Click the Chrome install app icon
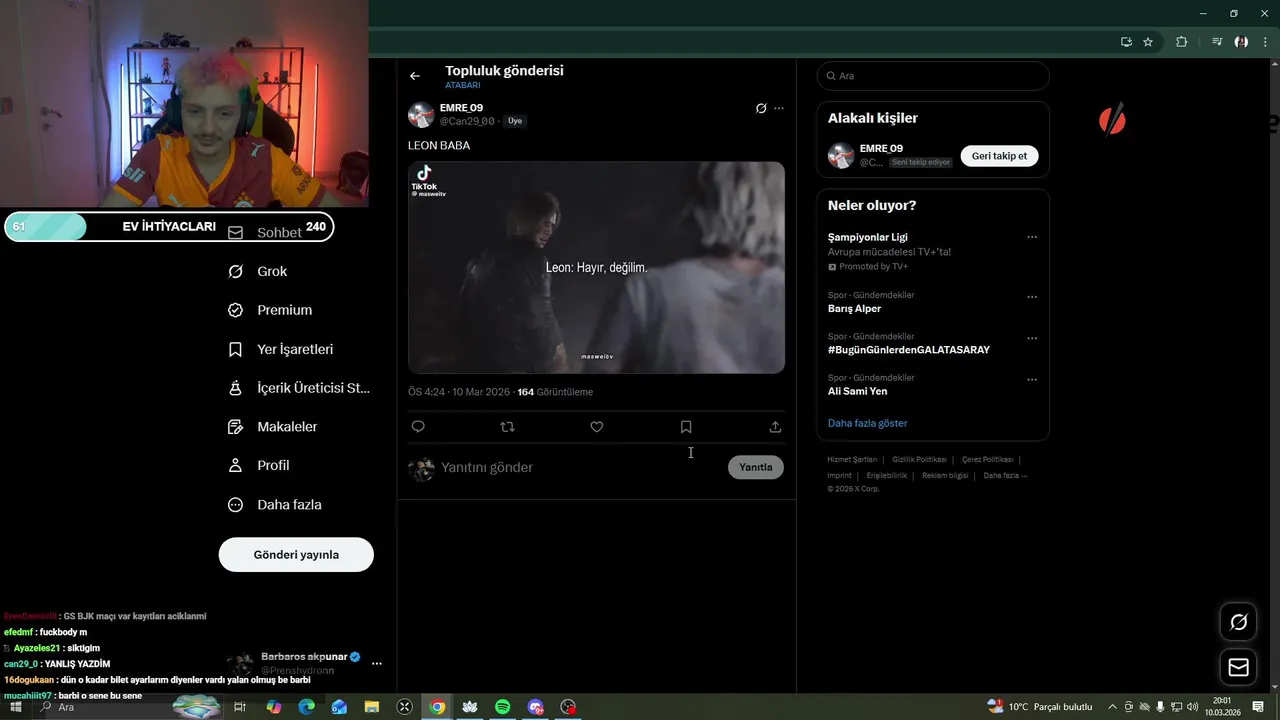 coord(1126,42)
